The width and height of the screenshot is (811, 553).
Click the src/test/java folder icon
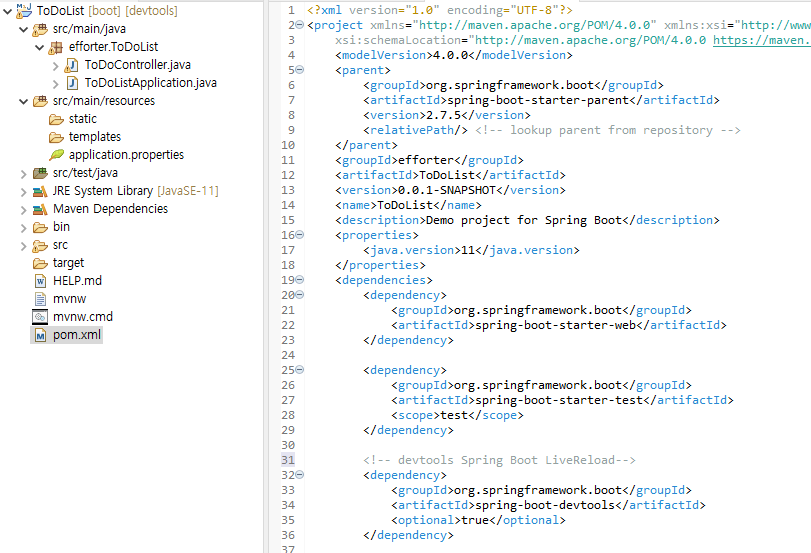(40, 173)
